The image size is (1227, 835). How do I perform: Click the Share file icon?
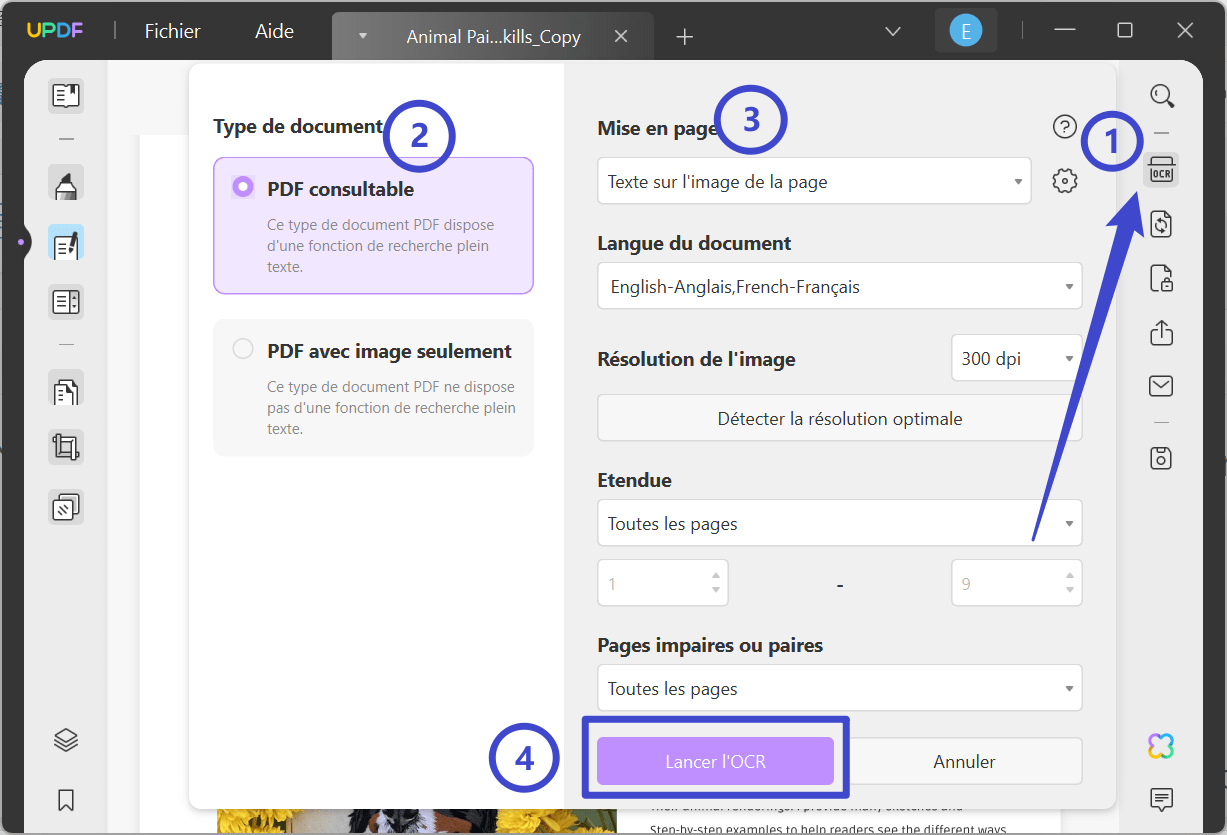click(x=1161, y=332)
